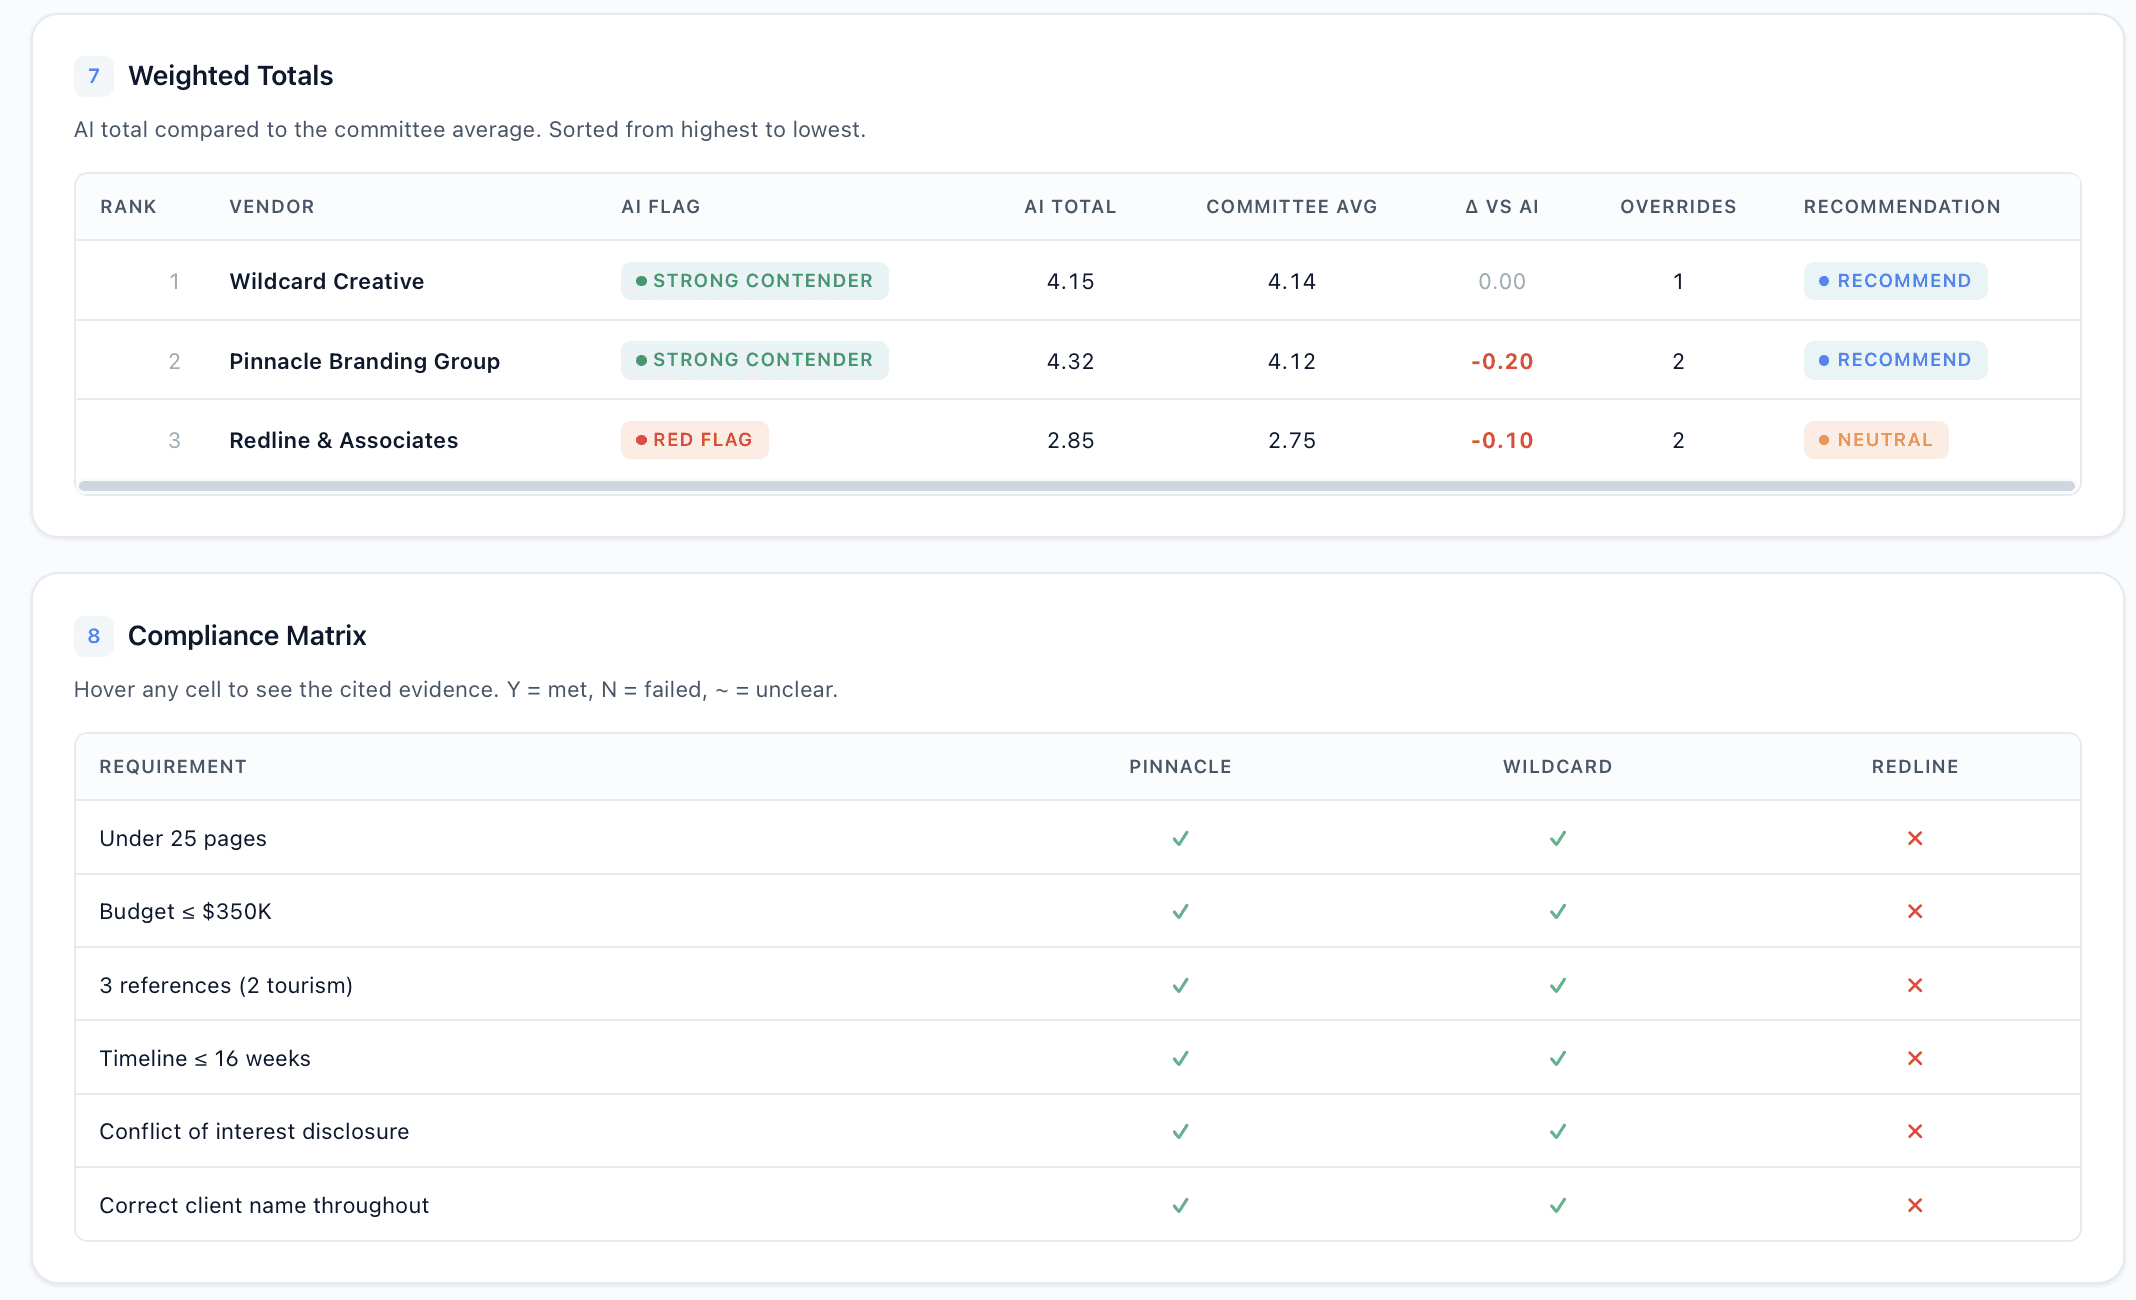Click AI total 4.32 for Pinnacle

(1070, 361)
